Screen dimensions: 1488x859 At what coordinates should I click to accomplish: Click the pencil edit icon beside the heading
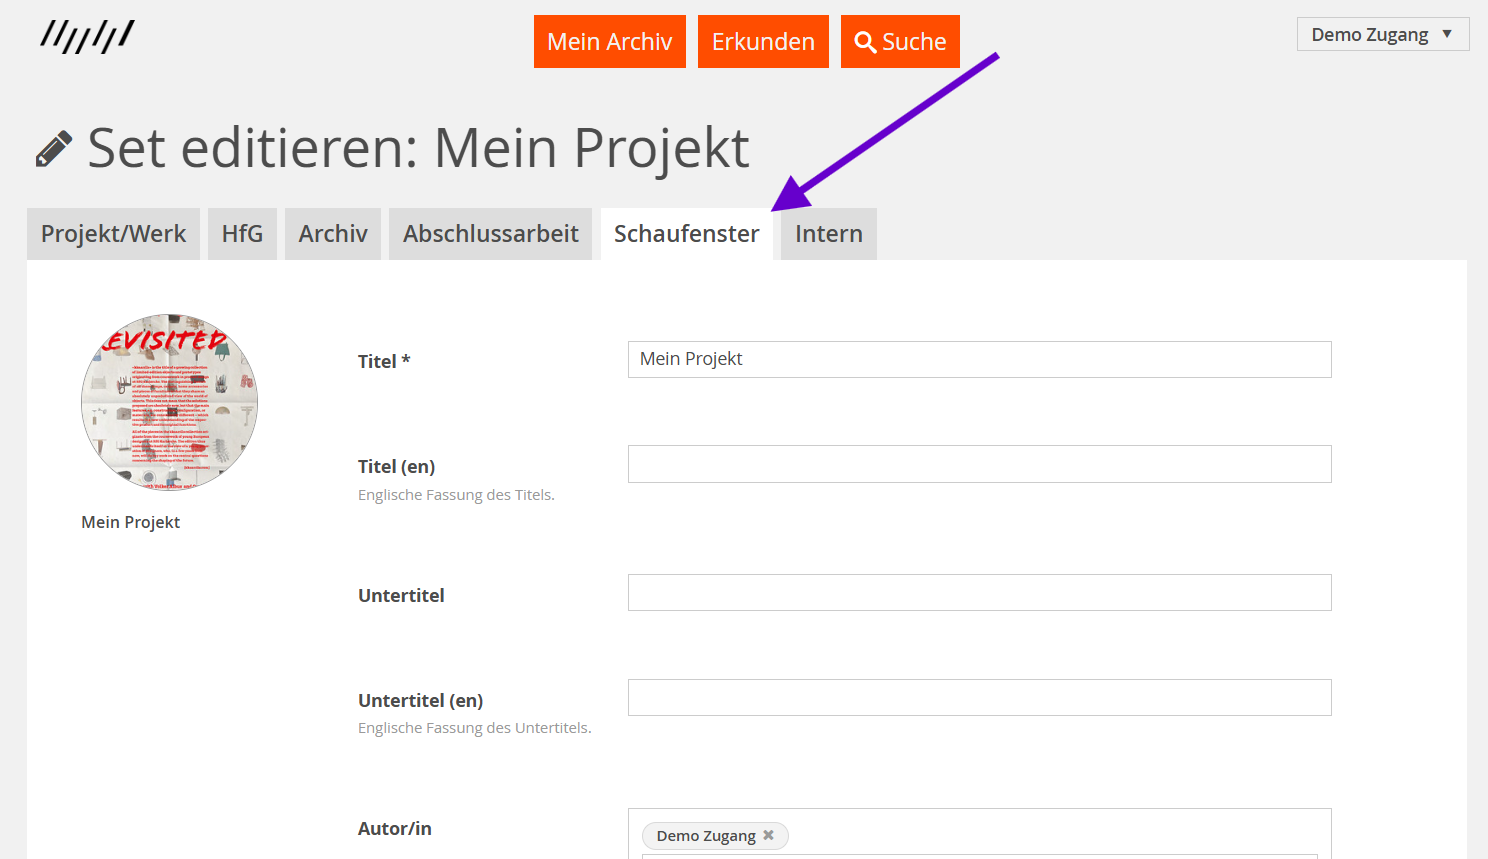(x=53, y=146)
